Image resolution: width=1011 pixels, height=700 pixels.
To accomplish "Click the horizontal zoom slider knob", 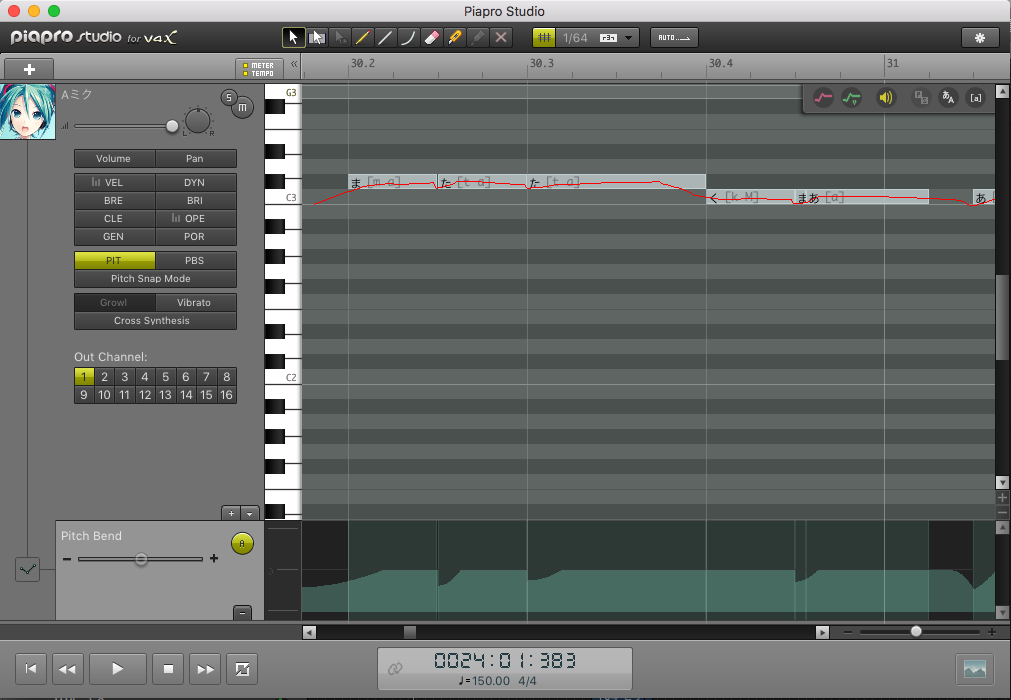I will [916, 632].
